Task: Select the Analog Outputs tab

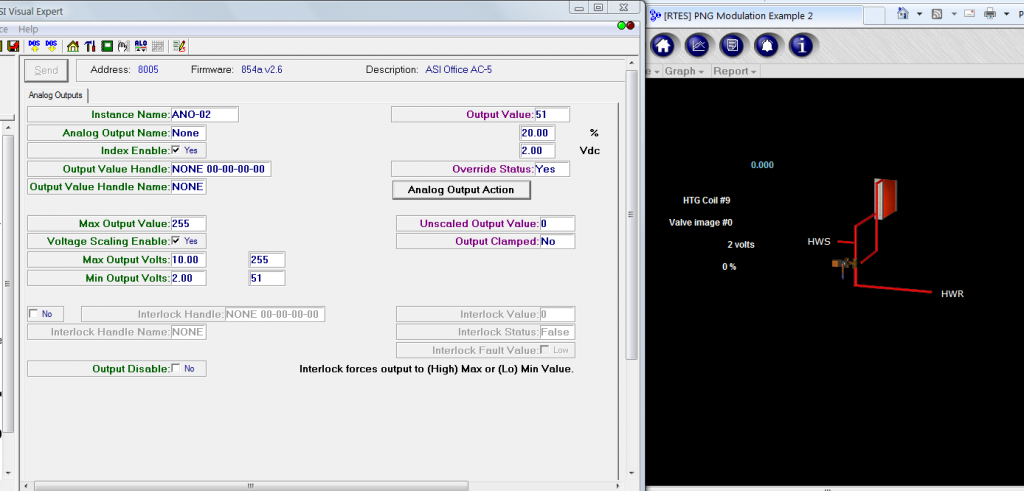Action: pyautogui.click(x=56, y=95)
